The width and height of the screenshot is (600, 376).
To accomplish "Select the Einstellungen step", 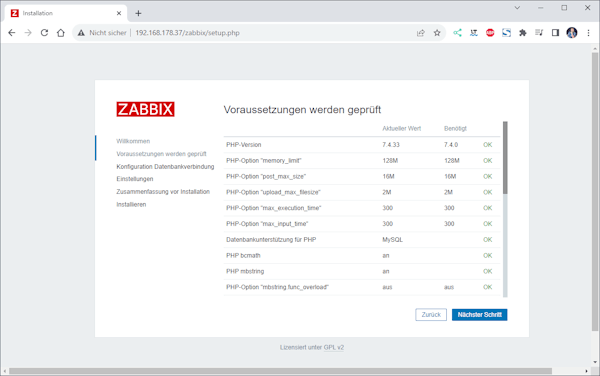I will (135, 179).
